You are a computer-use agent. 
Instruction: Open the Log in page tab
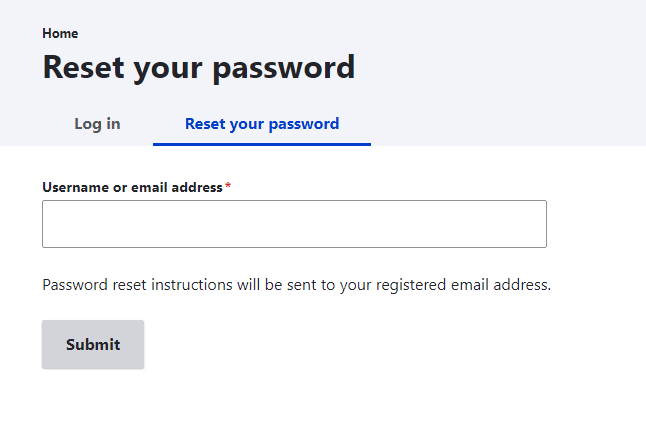tap(97, 124)
